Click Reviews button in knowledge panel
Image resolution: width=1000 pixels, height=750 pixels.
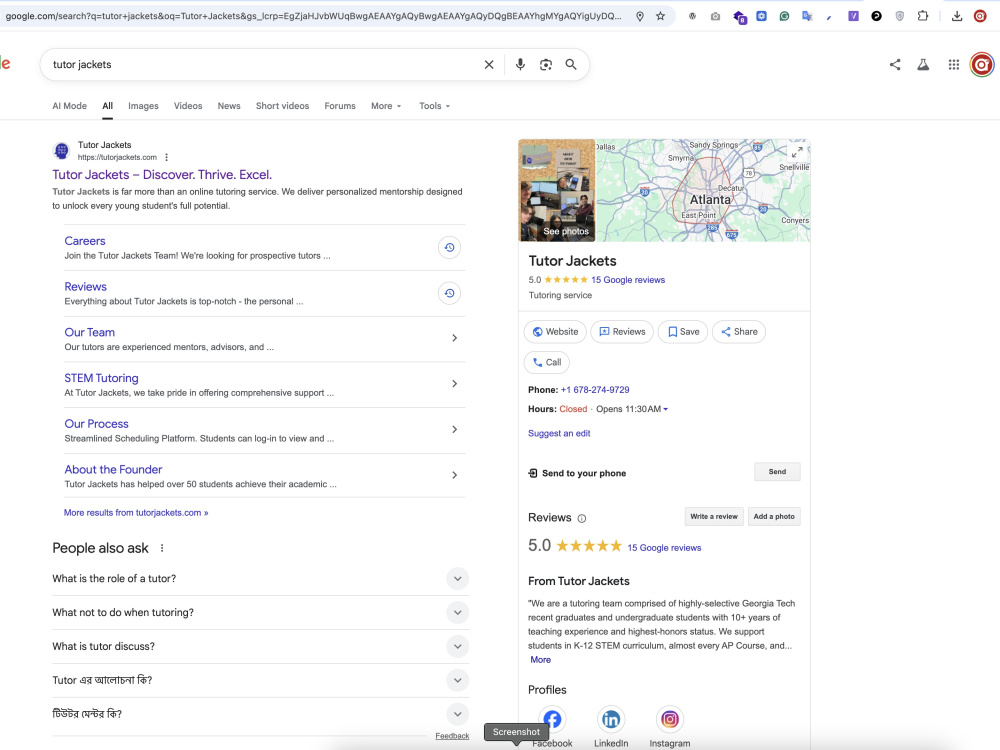pos(622,332)
